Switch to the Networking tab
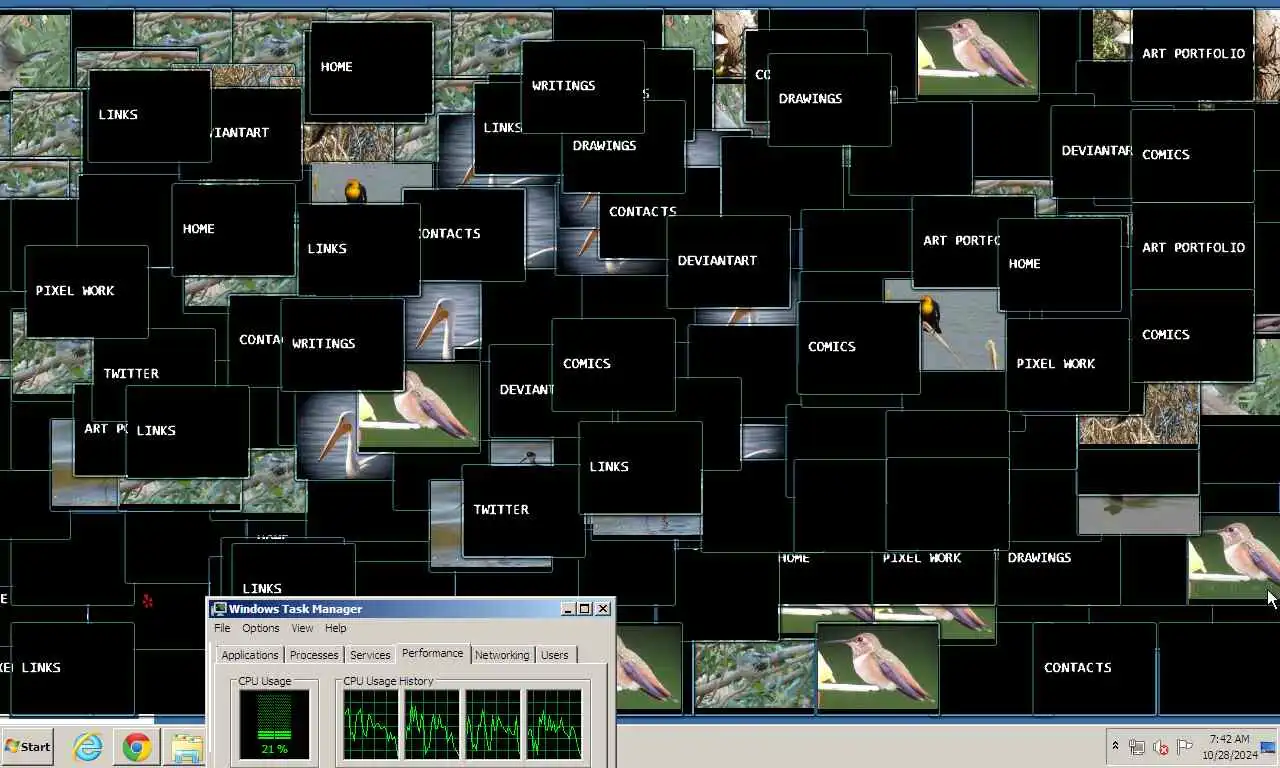Viewport: 1280px width, 768px height. [502, 655]
